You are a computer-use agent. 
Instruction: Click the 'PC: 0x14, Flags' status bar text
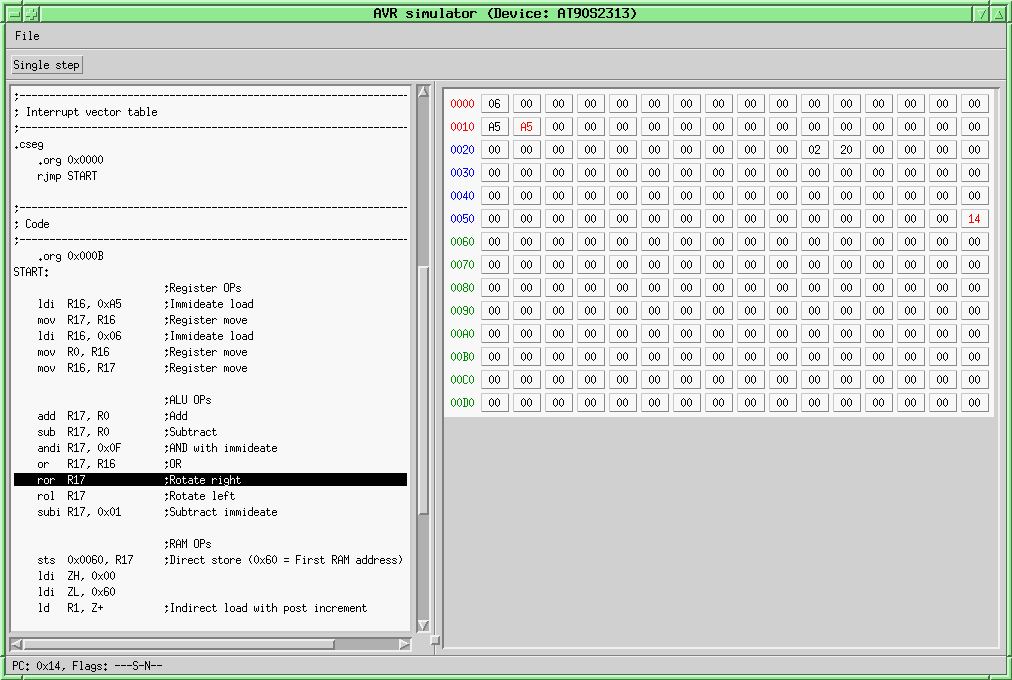point(87,666)
